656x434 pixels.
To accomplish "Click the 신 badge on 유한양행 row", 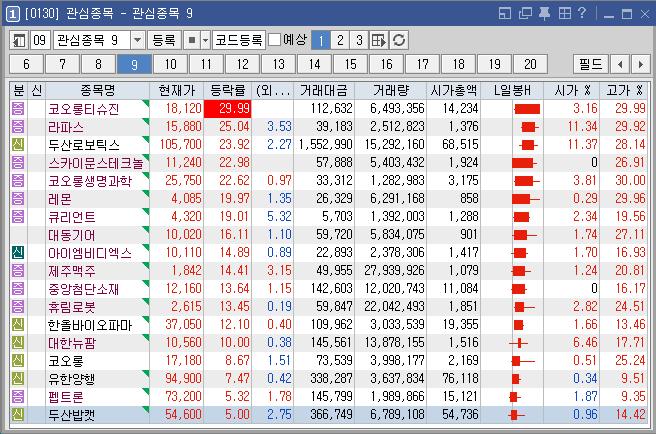I will pos(18,378).
